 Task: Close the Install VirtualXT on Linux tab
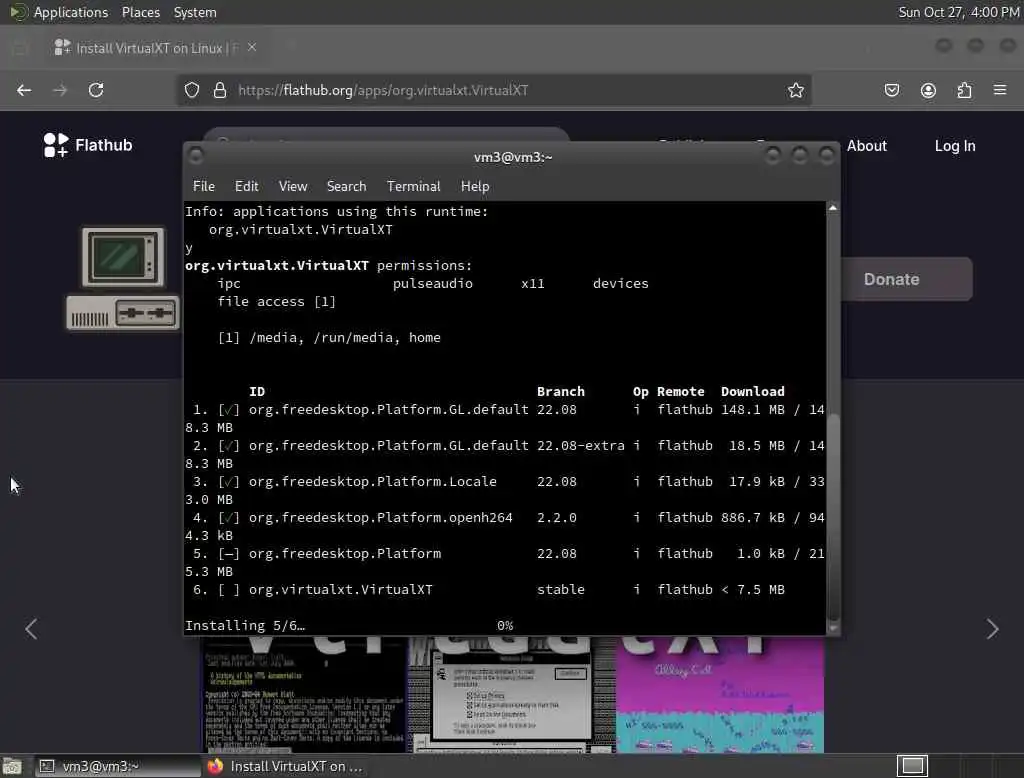point(252,47)
